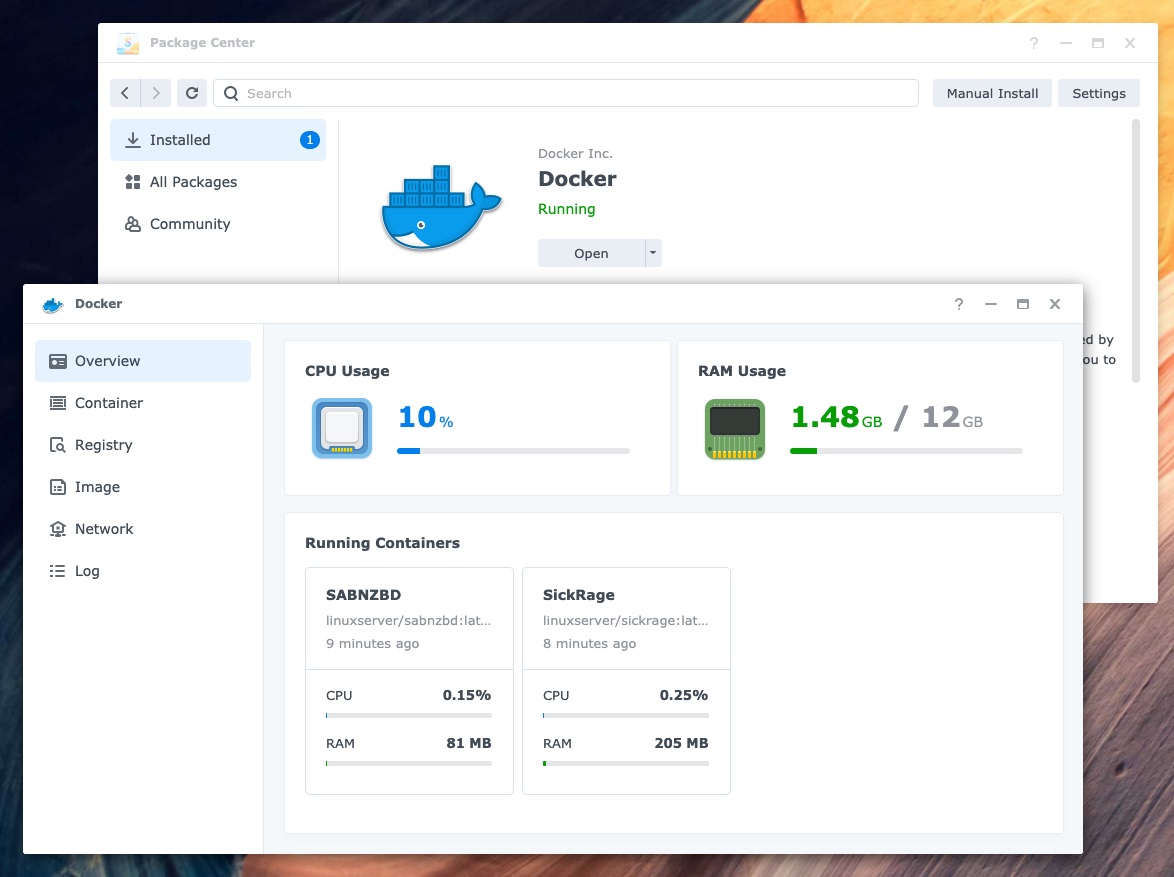
Task: Refresh the Package Center list
Action: coord(192,93)
